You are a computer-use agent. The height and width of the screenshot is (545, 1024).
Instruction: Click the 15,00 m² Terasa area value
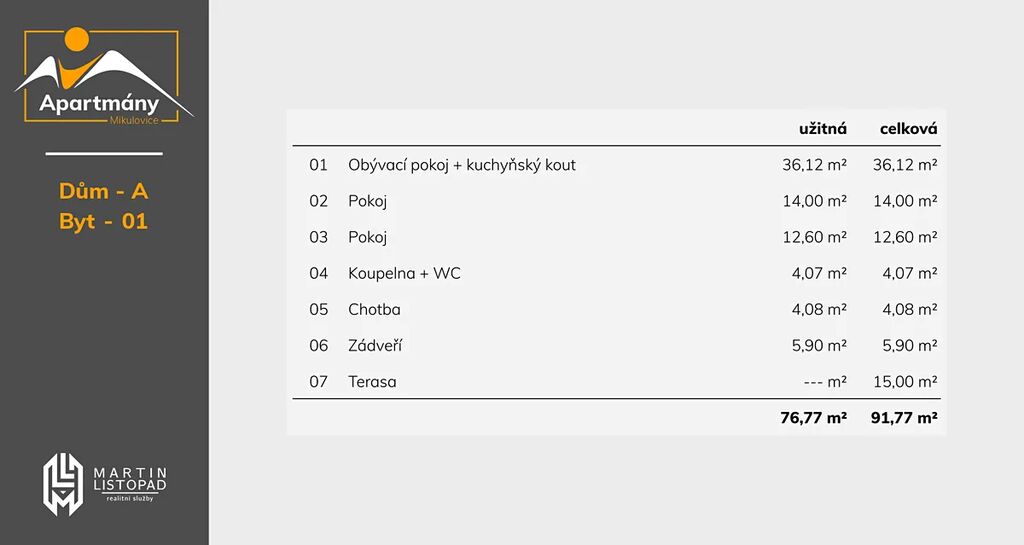point(905,381)
